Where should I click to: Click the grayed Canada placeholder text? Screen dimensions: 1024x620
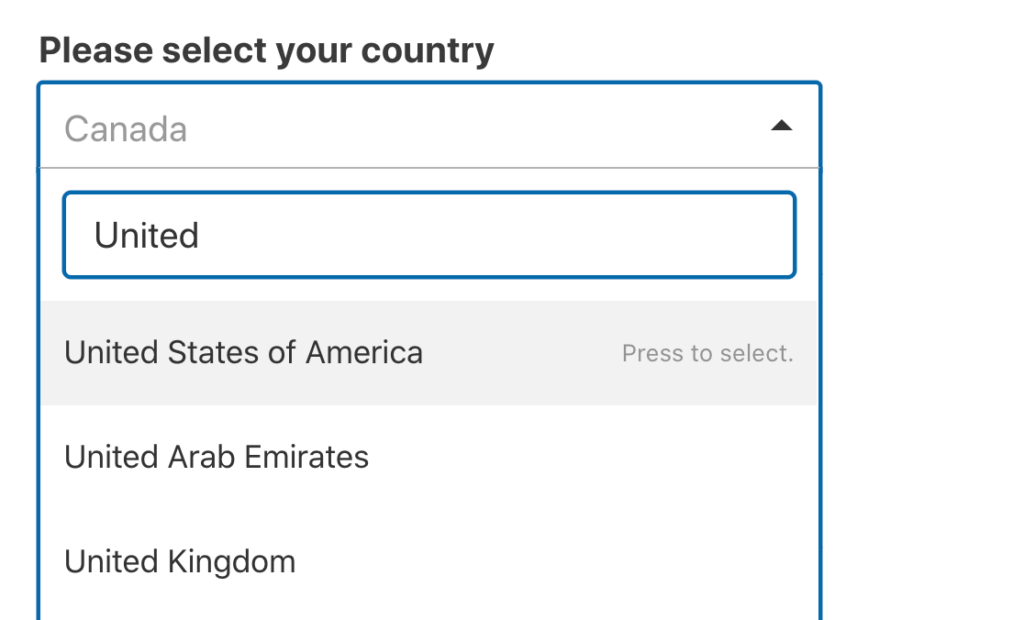pyautogui.click(x=125, y=127)
